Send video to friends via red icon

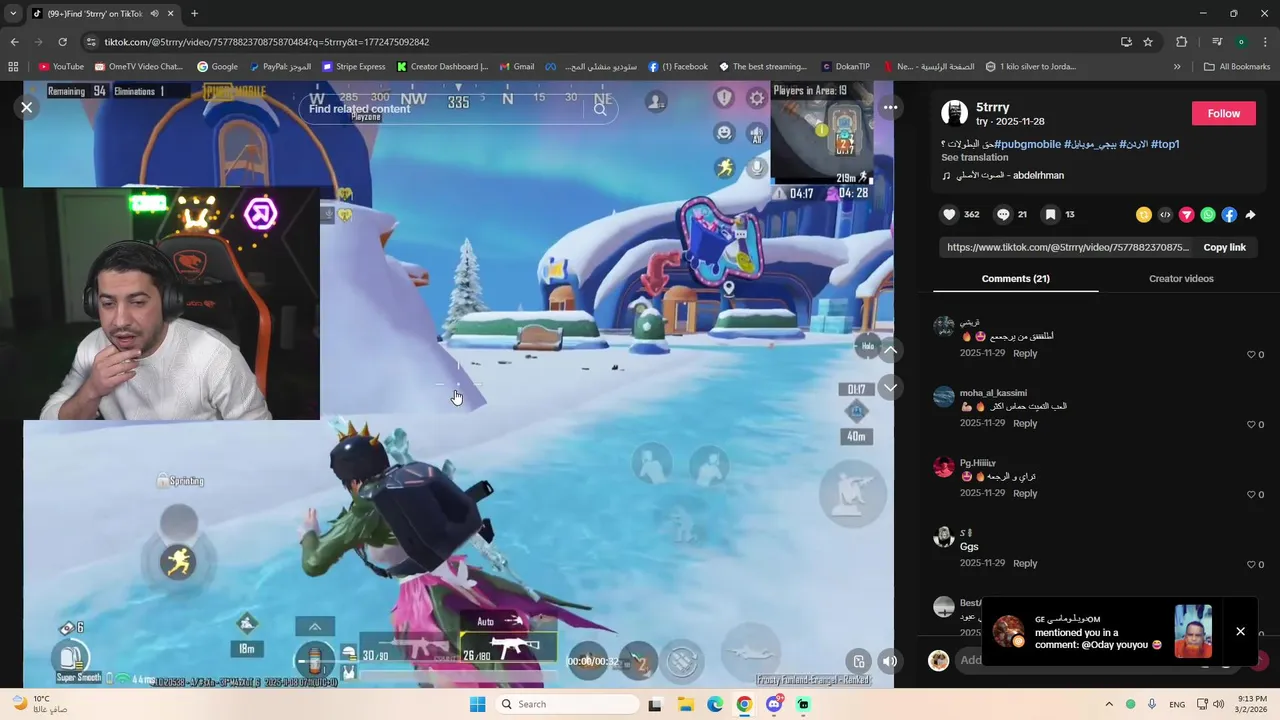coord(1187,214)
